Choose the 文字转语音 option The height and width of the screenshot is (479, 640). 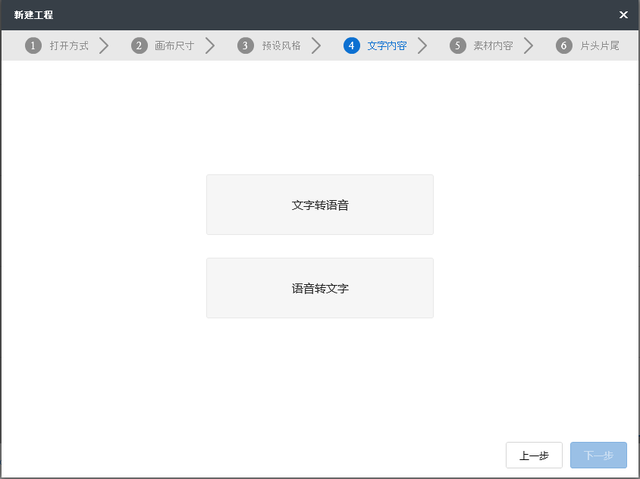tap(320, 204)
